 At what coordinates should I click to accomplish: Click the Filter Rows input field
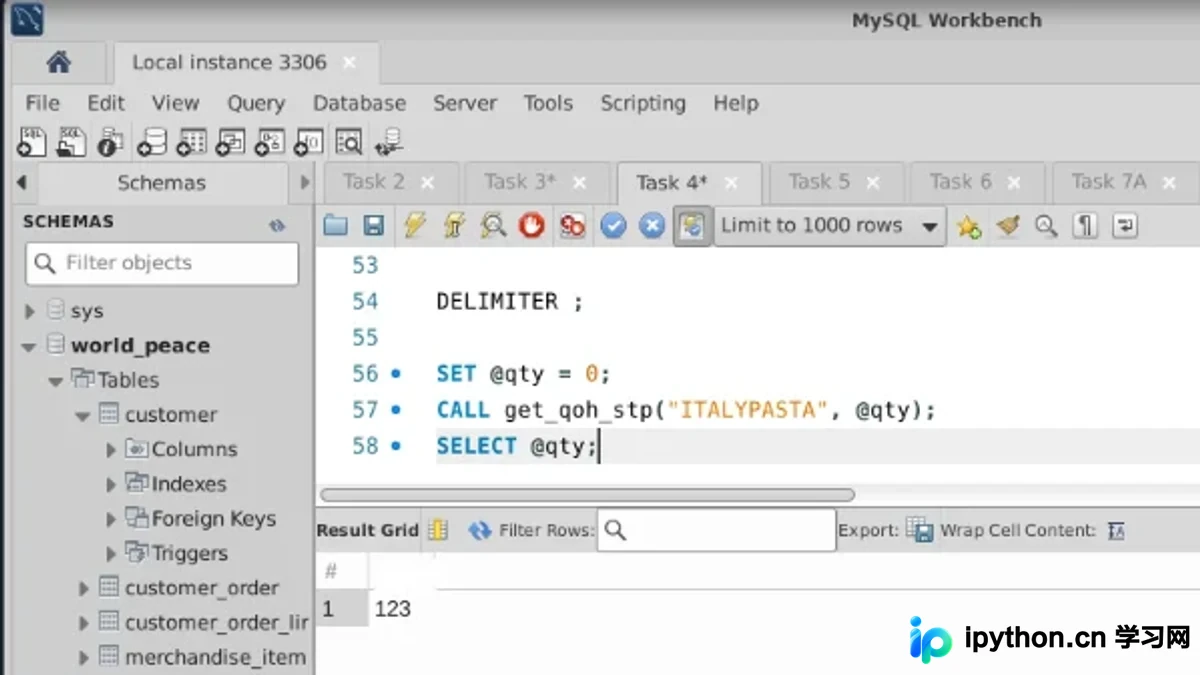tap(716, 530)
